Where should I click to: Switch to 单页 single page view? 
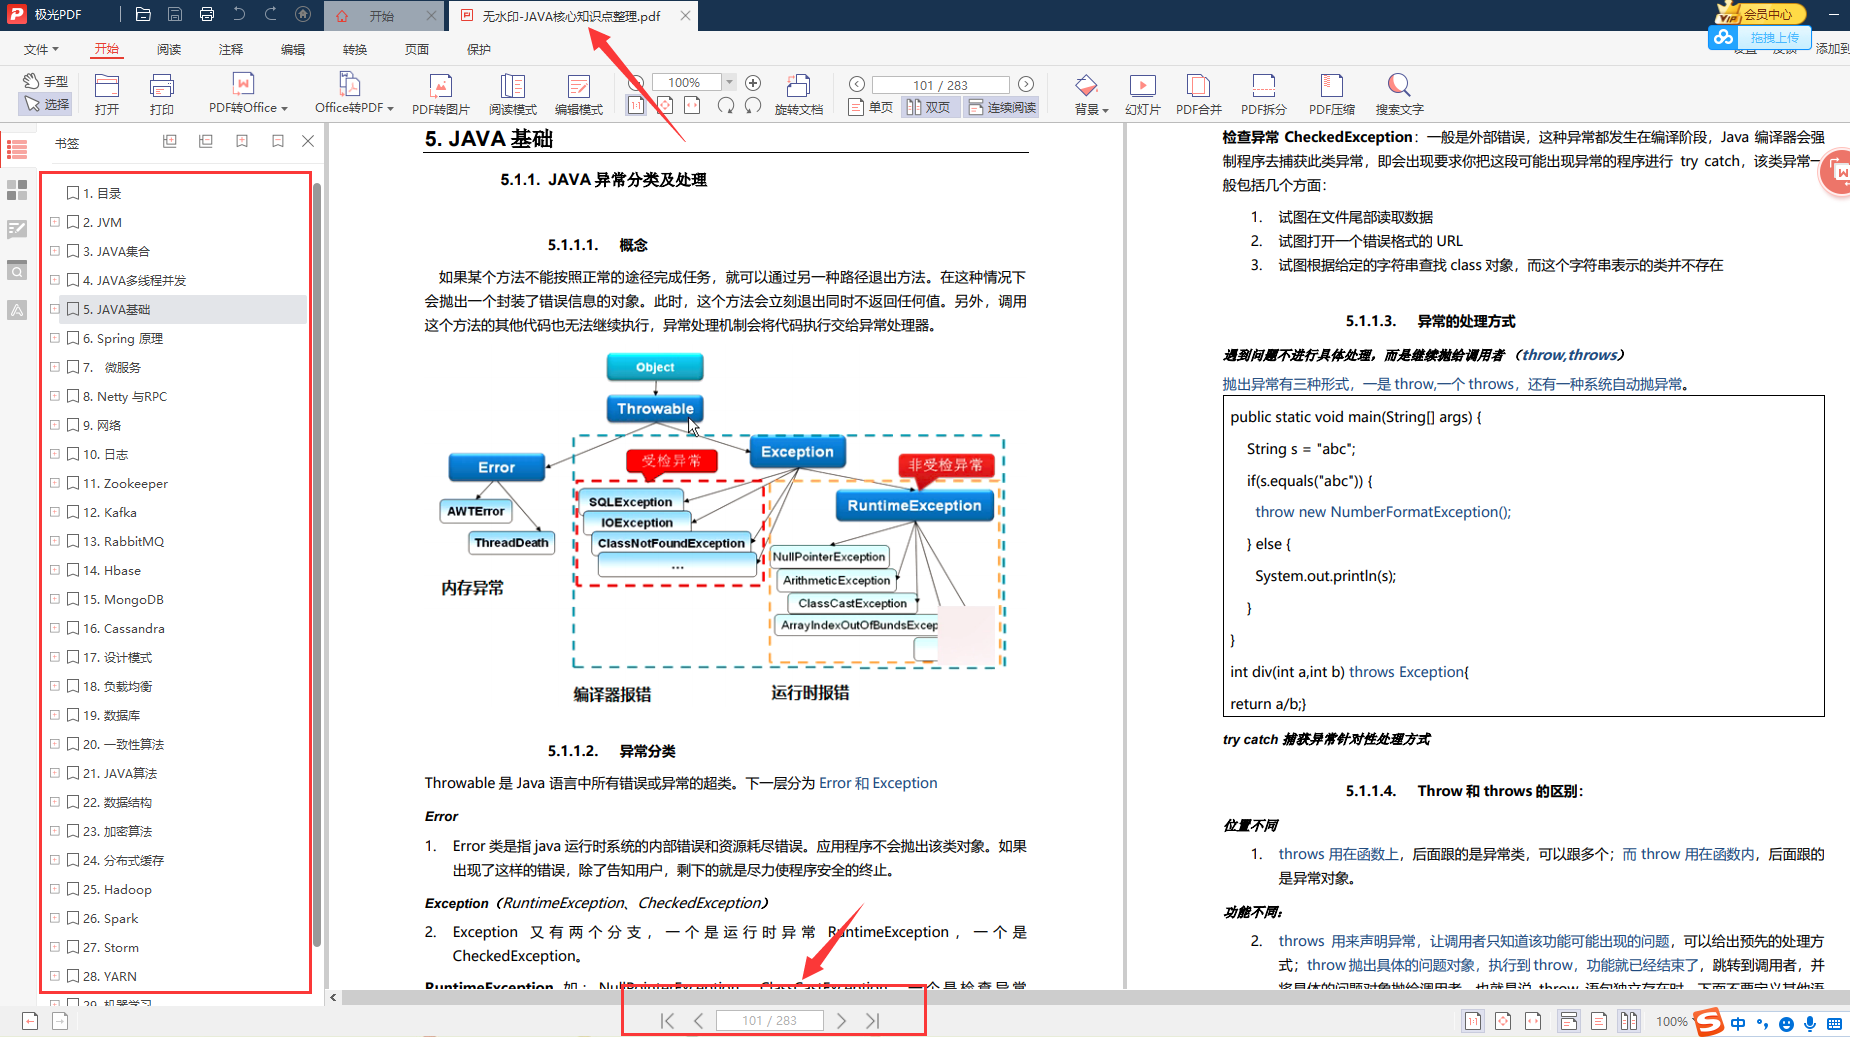[871, 106]
